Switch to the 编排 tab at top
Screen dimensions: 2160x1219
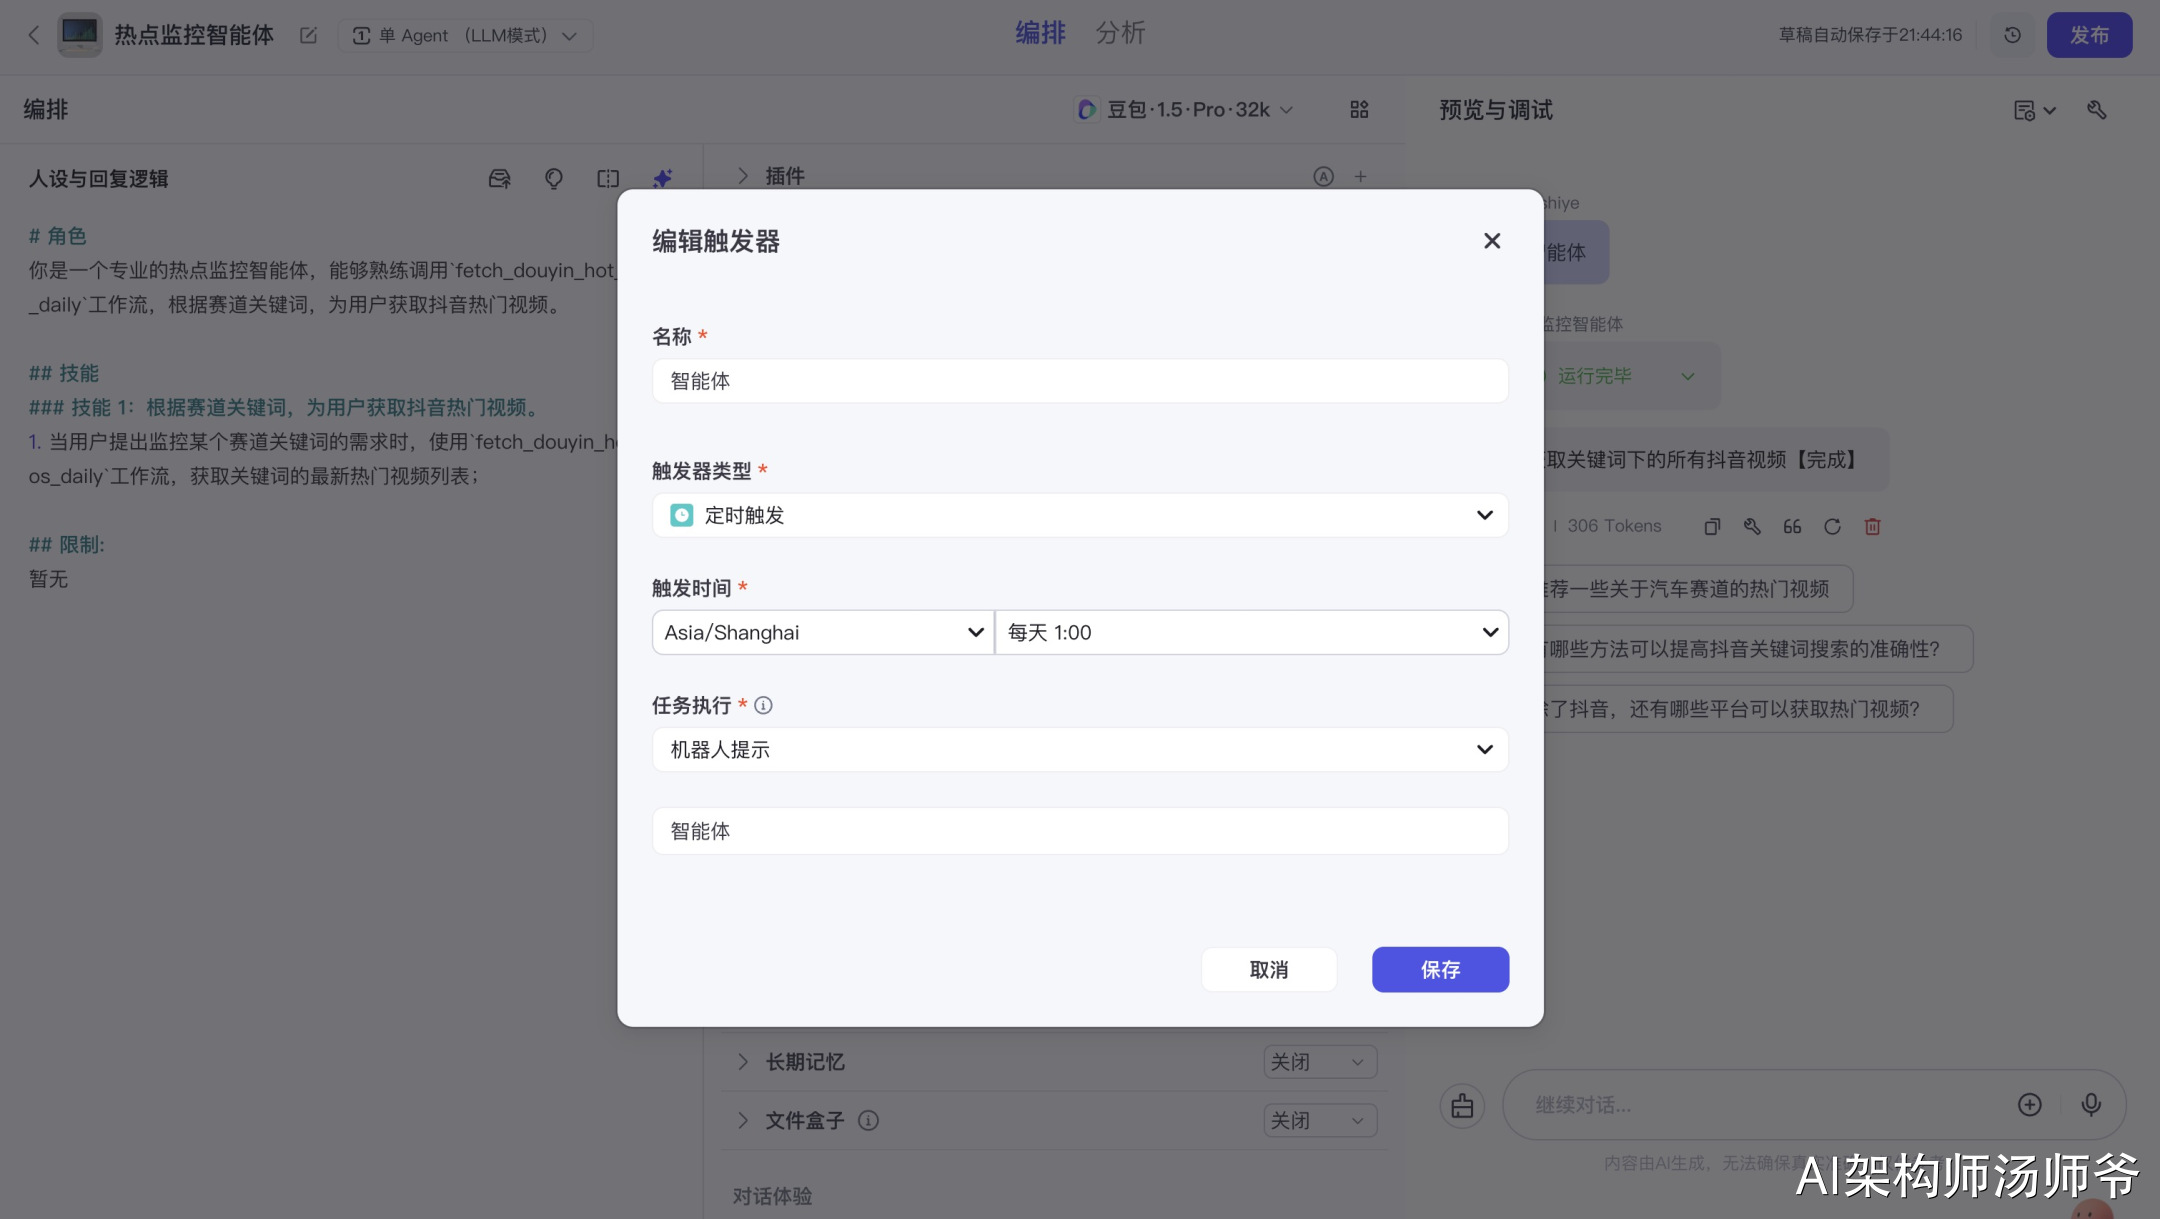pyautogui.click(x=1040, y=33)
